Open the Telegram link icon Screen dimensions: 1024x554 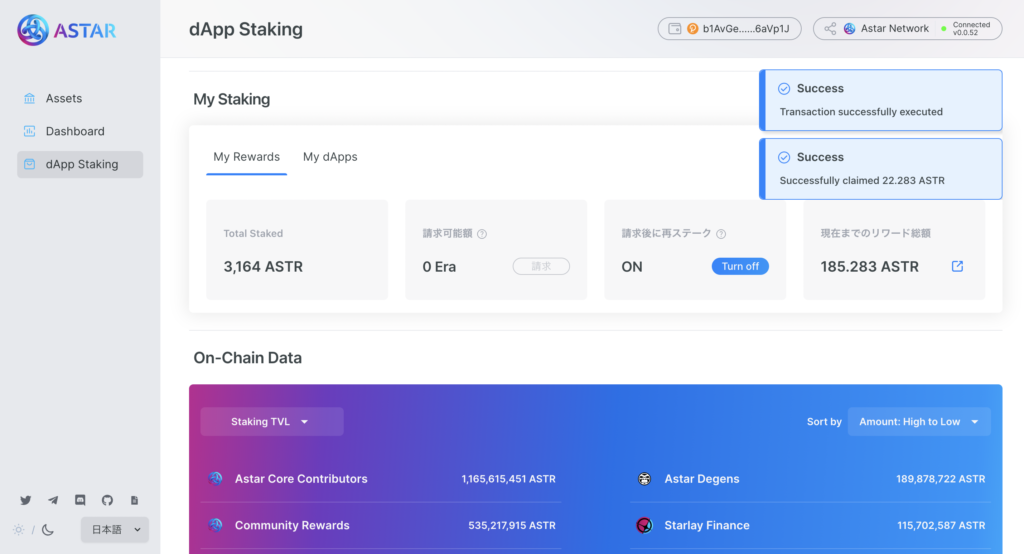click(x=53, y=500)
